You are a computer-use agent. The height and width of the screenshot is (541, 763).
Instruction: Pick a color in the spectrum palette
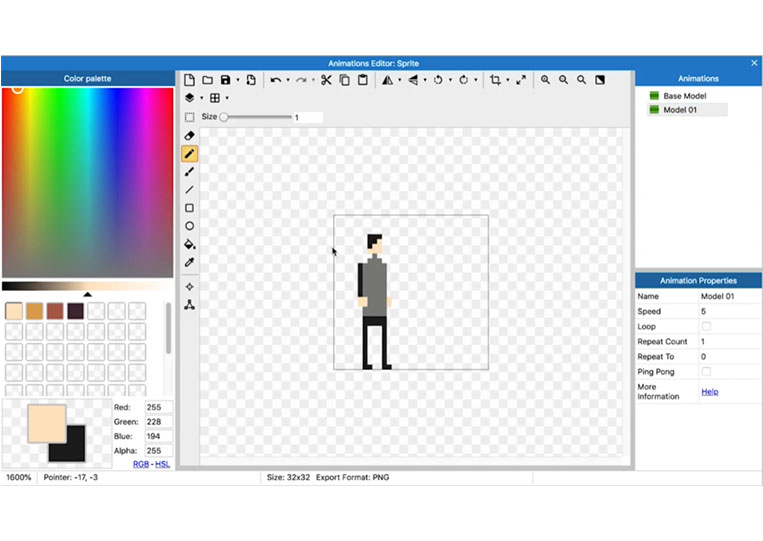coord(88,182)
